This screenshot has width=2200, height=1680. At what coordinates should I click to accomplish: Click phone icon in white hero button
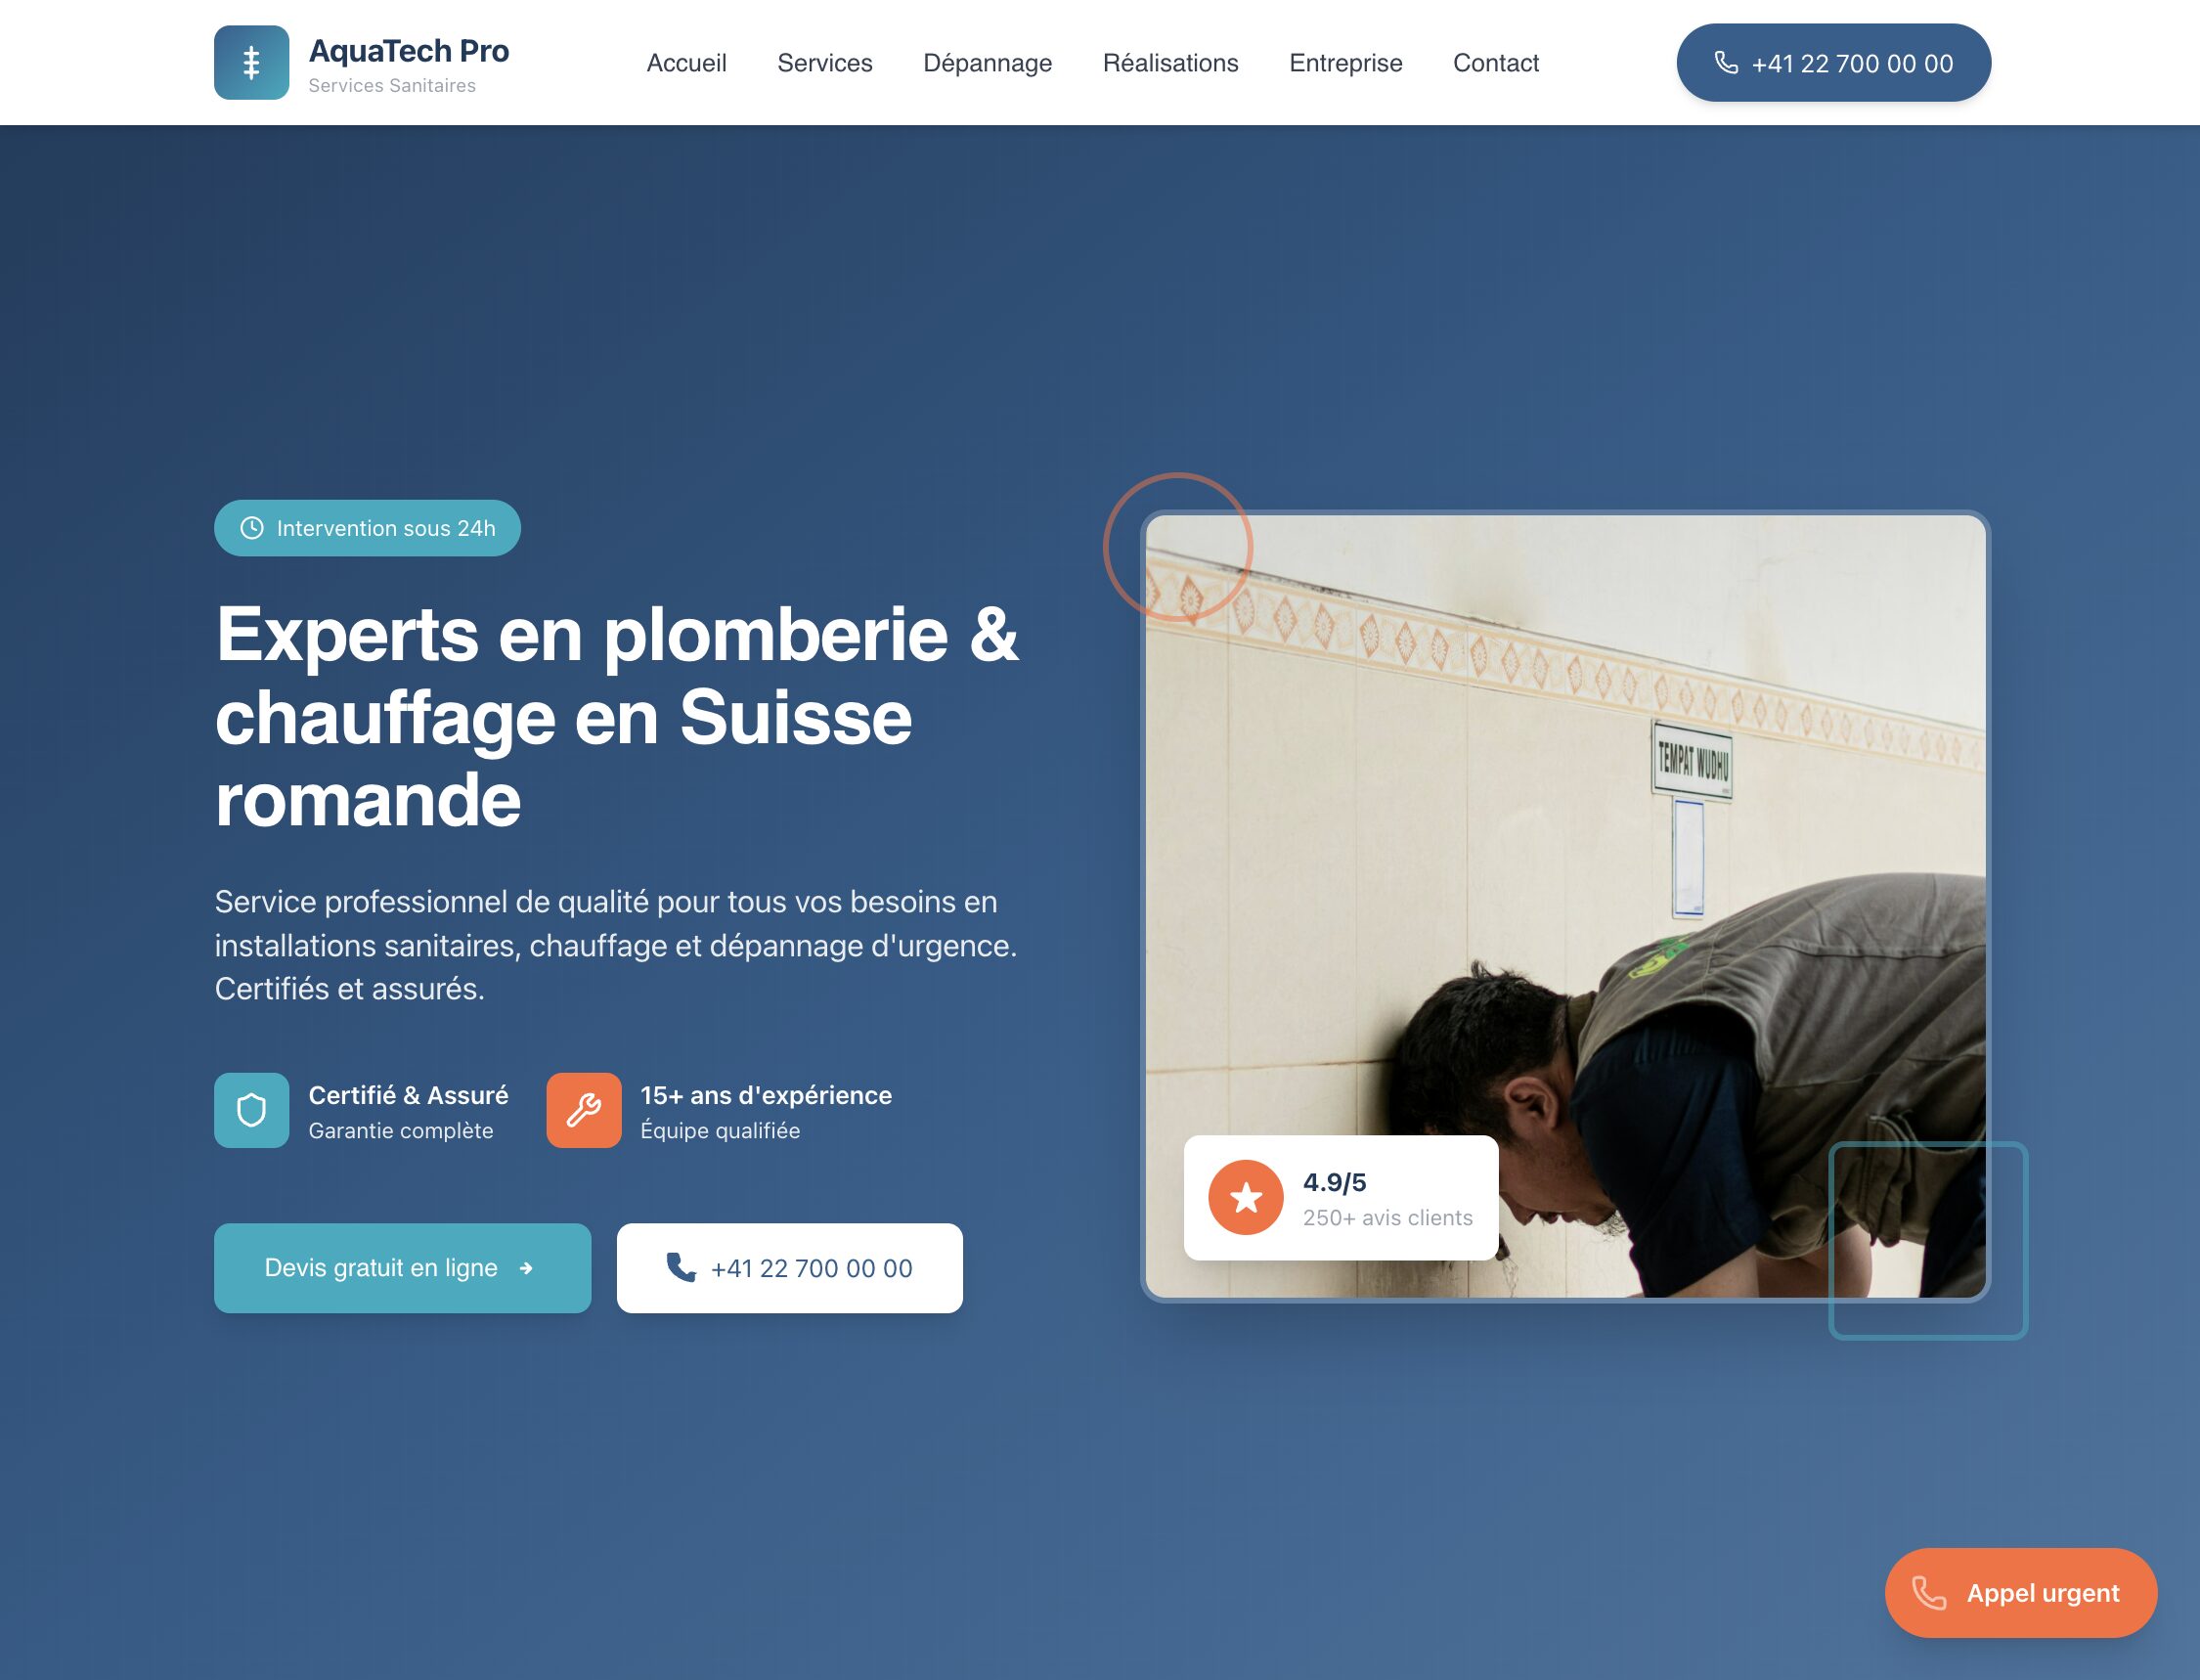(x=681, y=1267)
